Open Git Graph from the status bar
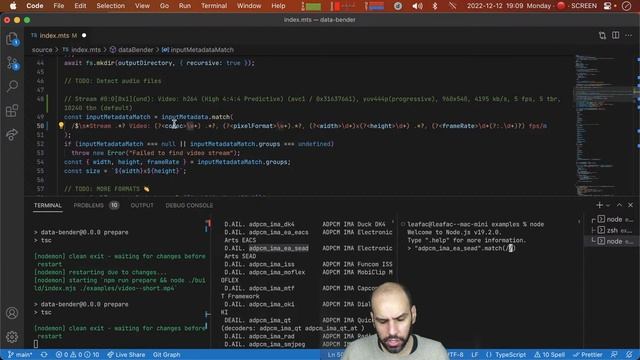 (167, 355)
